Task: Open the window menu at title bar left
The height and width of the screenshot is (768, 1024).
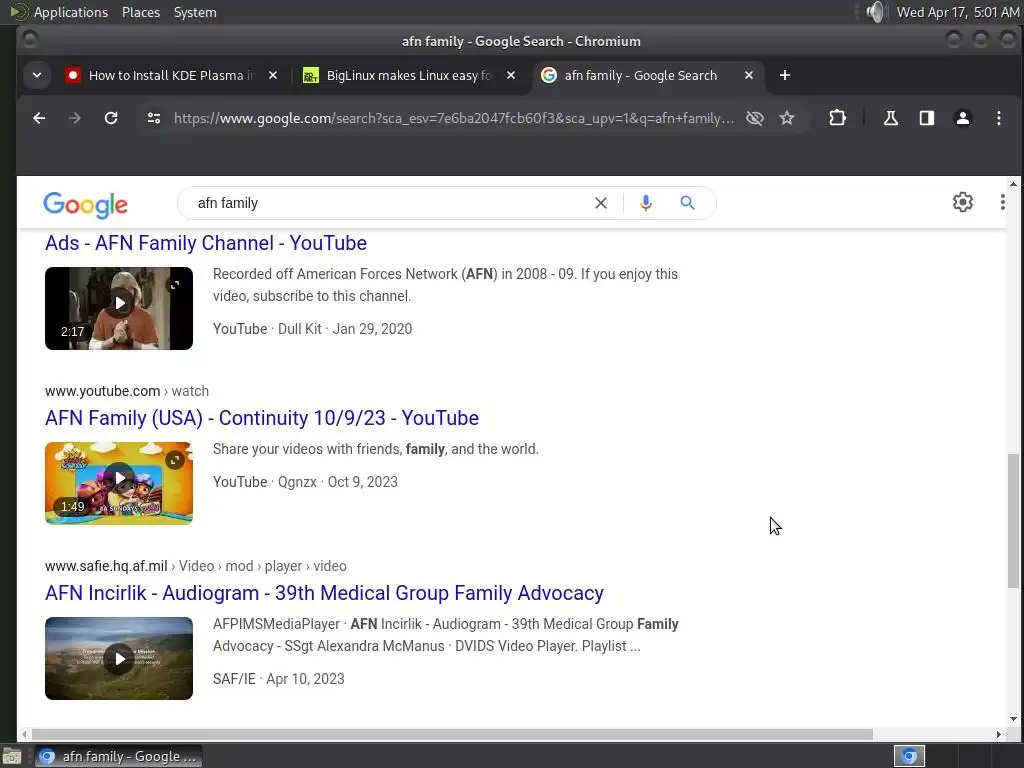Action: pos(29,40)
